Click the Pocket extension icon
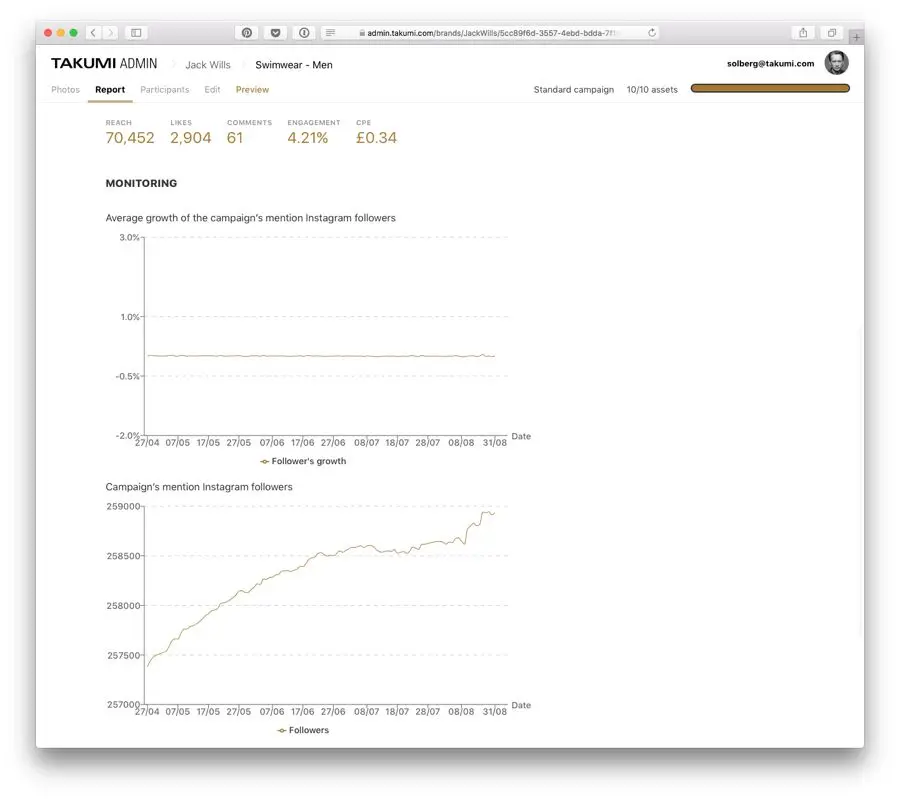The image size is (900, 799). 275,33
